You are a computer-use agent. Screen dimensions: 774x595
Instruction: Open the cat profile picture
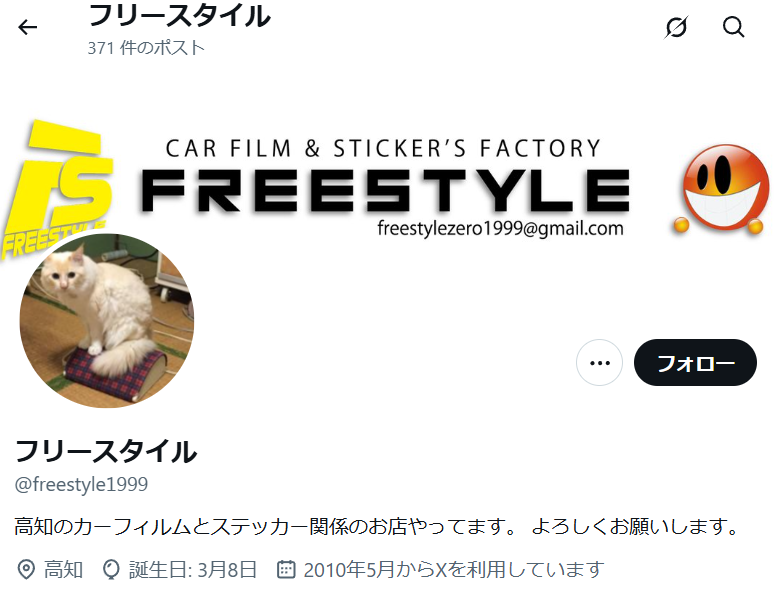107,321
